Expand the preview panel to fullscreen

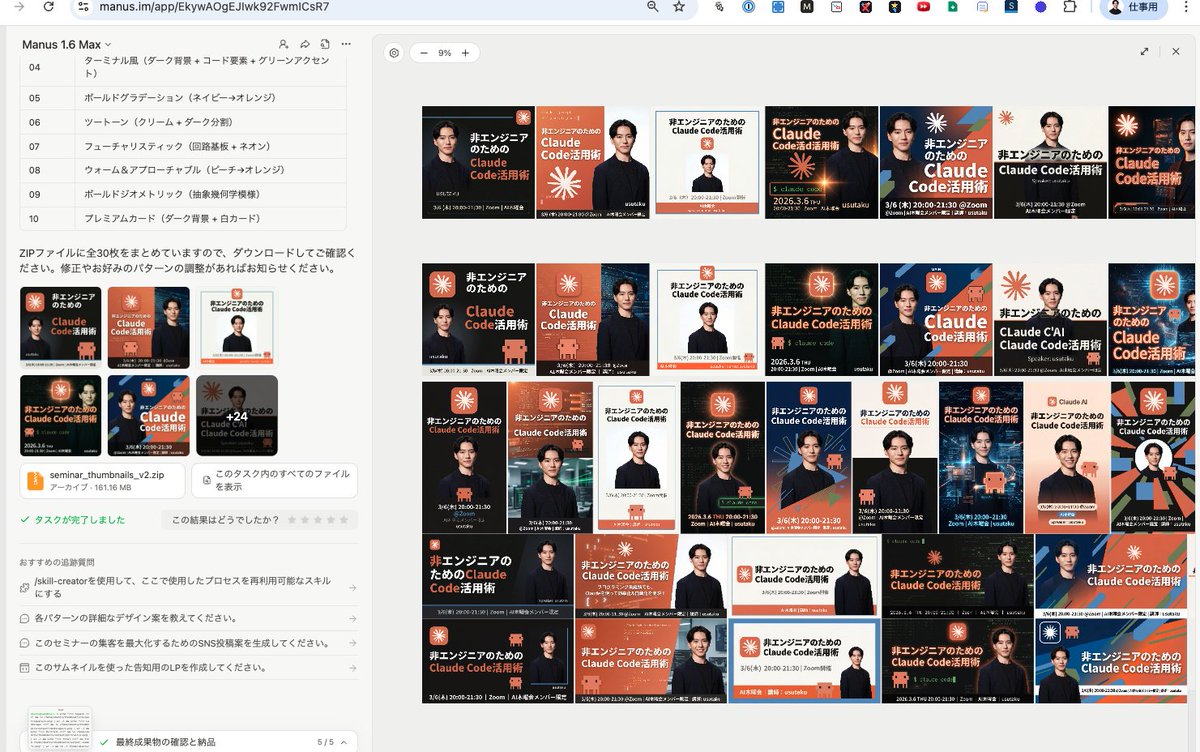pos(1144,51)
